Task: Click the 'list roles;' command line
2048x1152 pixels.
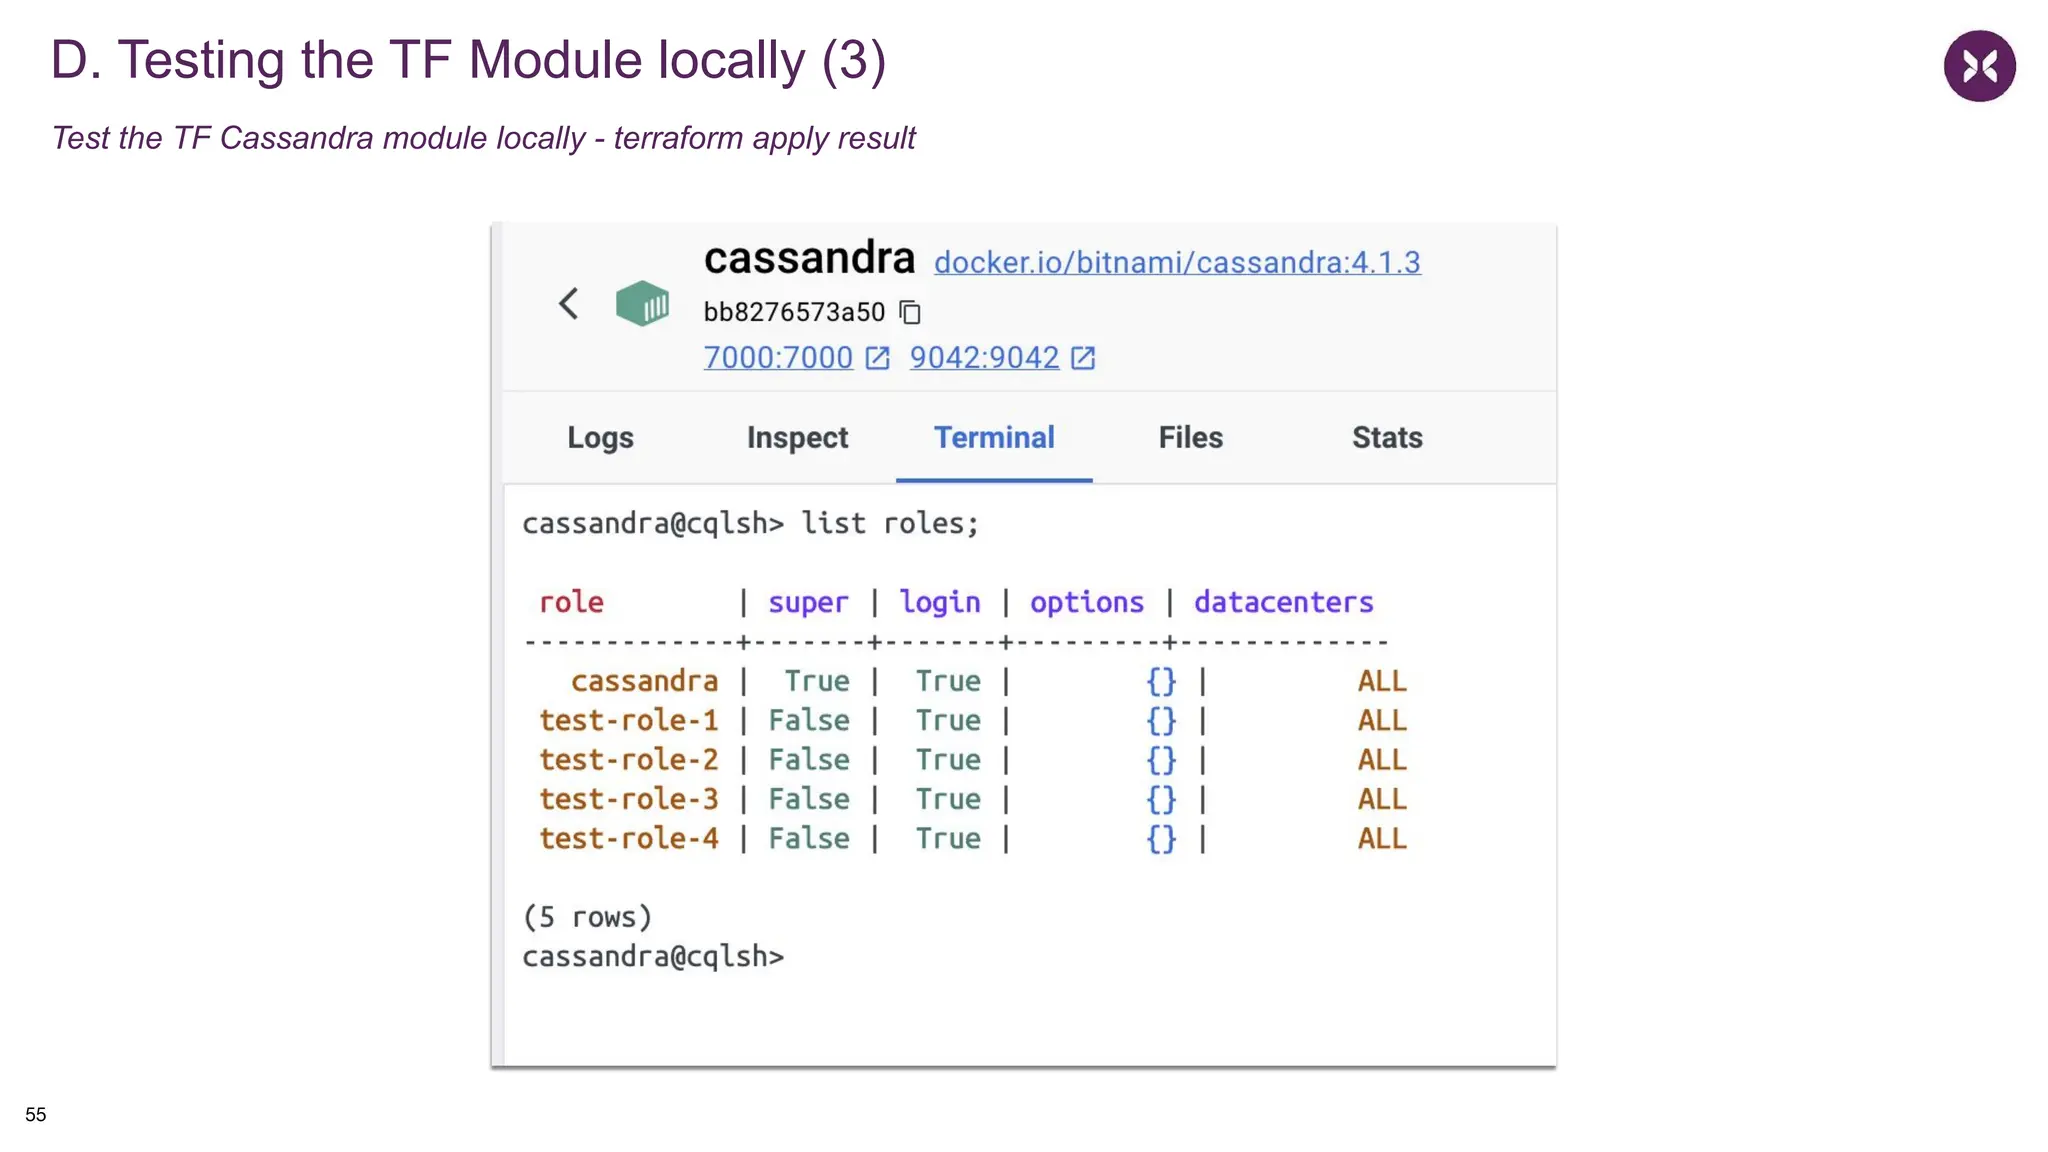Action: pyautogui.click(x=751, y=523)
